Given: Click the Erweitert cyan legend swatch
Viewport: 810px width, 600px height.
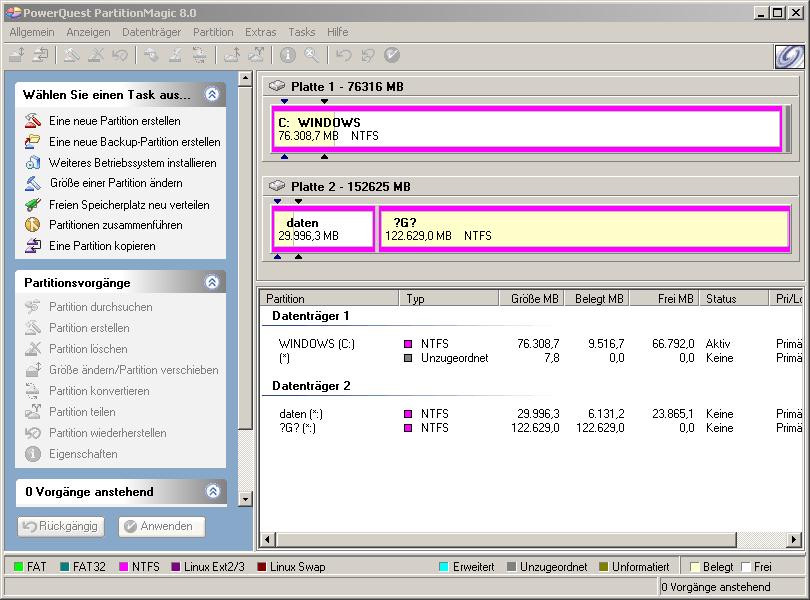Looking at the screenshot, I should pyautogui.click(x=443, y=567).
